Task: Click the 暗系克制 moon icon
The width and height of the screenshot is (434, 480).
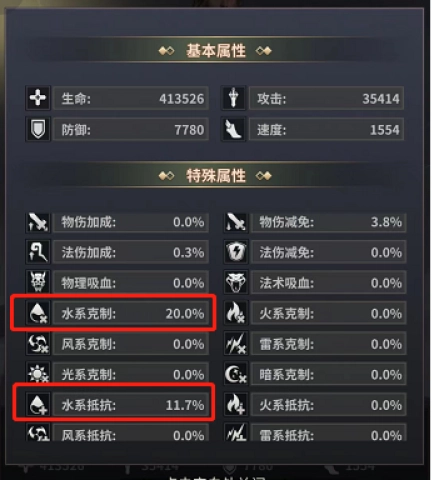Action: pos(236,374)
